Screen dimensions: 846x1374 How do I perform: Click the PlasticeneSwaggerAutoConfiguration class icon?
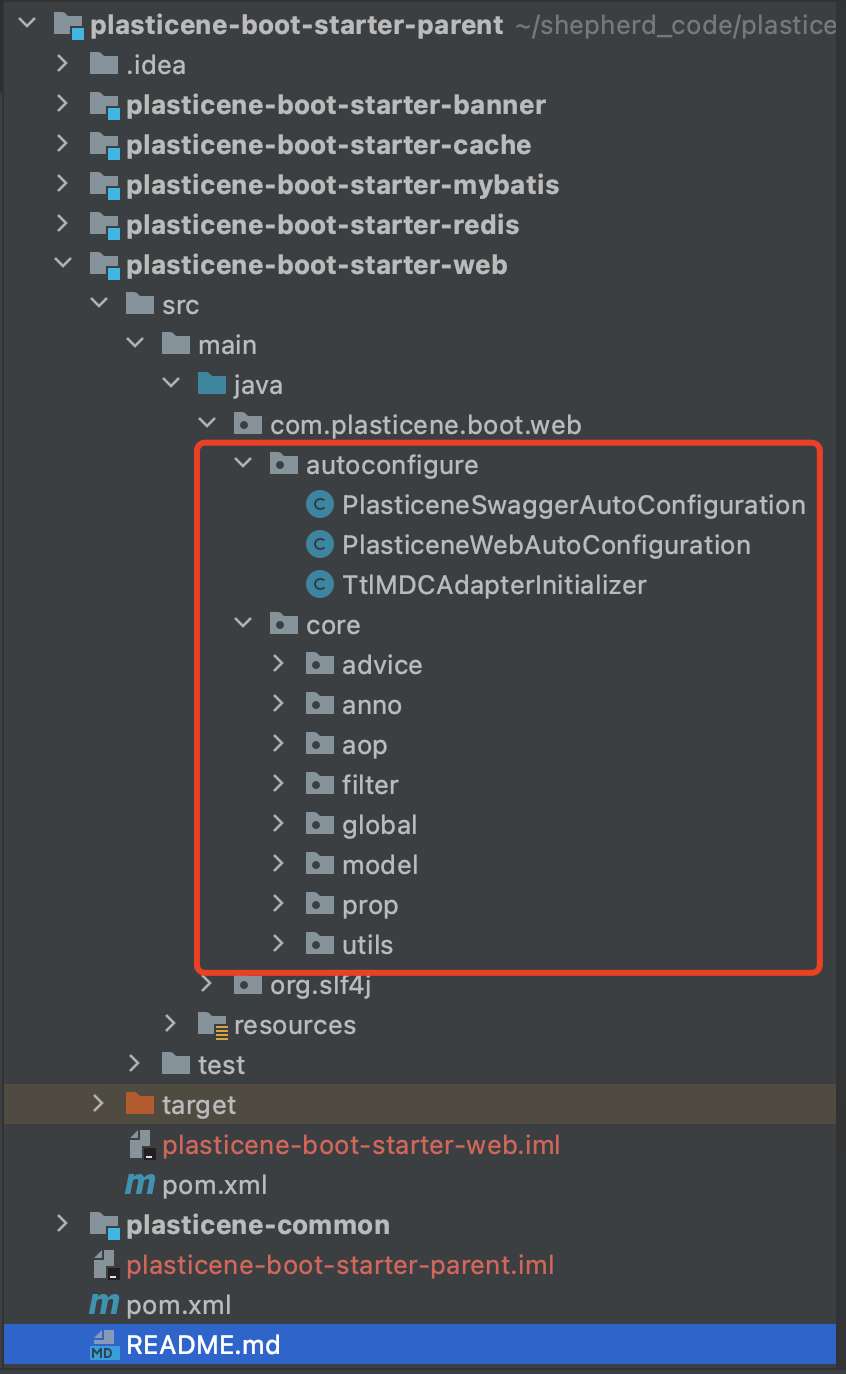tap(319, 505)
